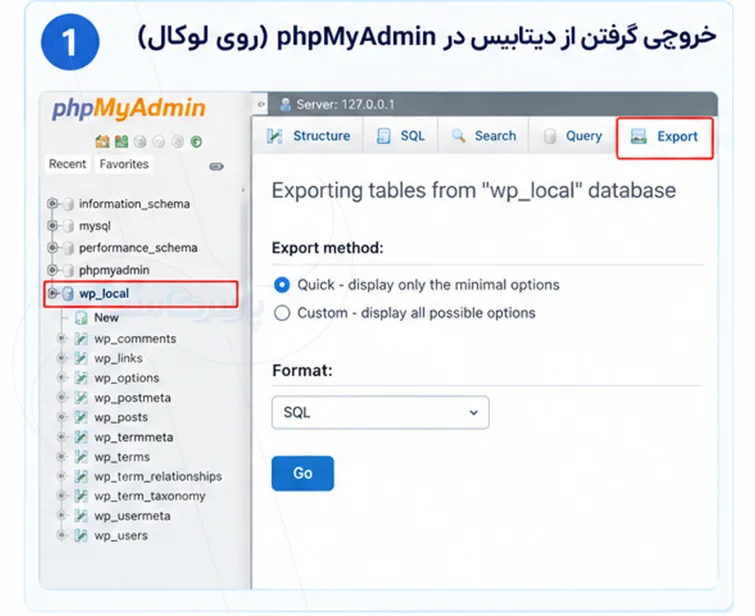Screen dimensions: 755x616
Task: Select Custom export method radio button
Action: tap(282, 313)
